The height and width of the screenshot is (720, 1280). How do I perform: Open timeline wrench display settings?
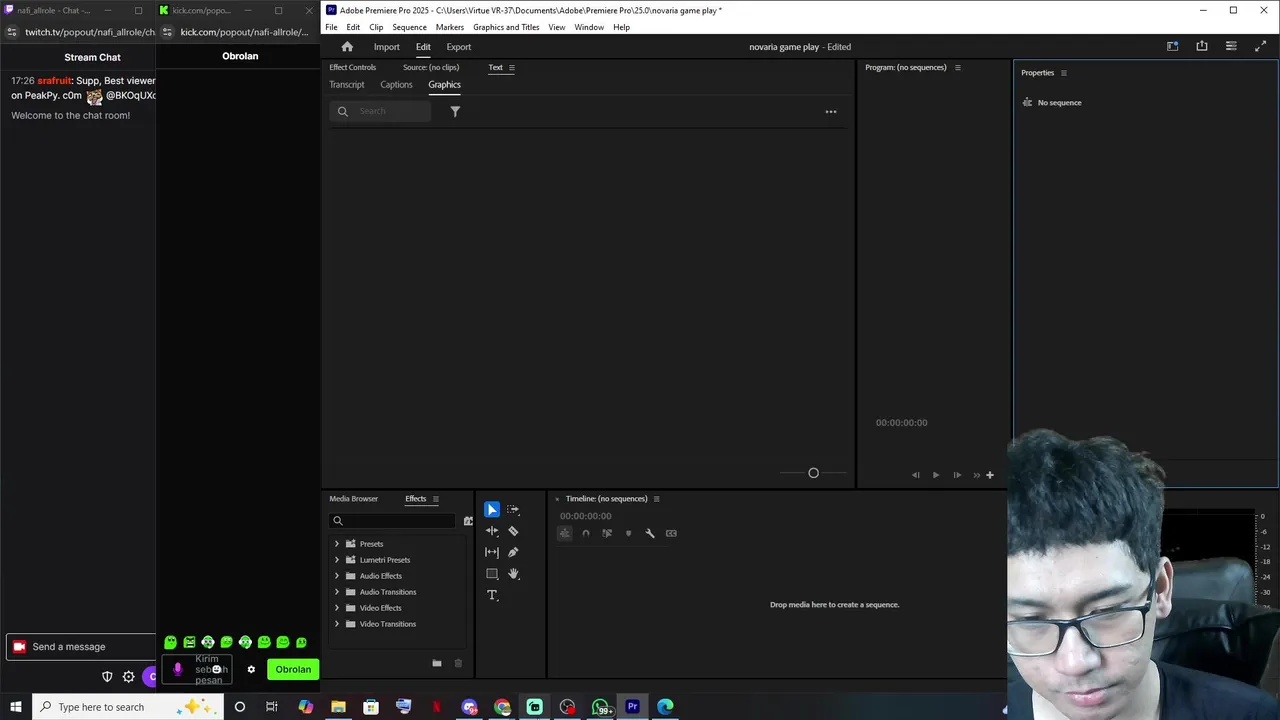pos(650,533)
